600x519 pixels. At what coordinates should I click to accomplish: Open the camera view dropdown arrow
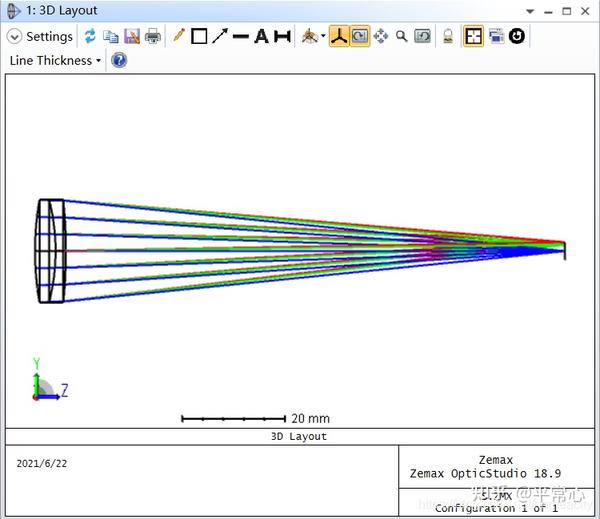pyautogui.click(x=323, y=36)
